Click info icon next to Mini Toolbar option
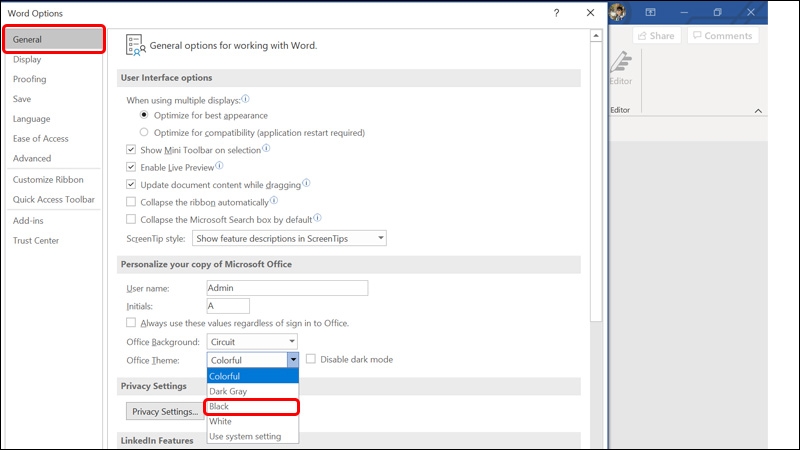 (266, 148)
